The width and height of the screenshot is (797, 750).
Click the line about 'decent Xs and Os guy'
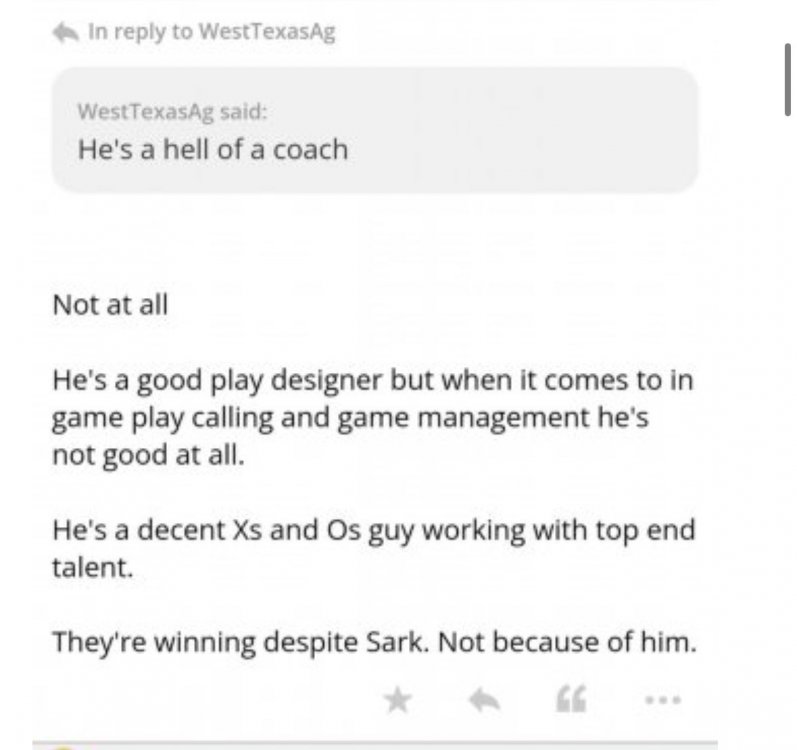pos(372,529)
